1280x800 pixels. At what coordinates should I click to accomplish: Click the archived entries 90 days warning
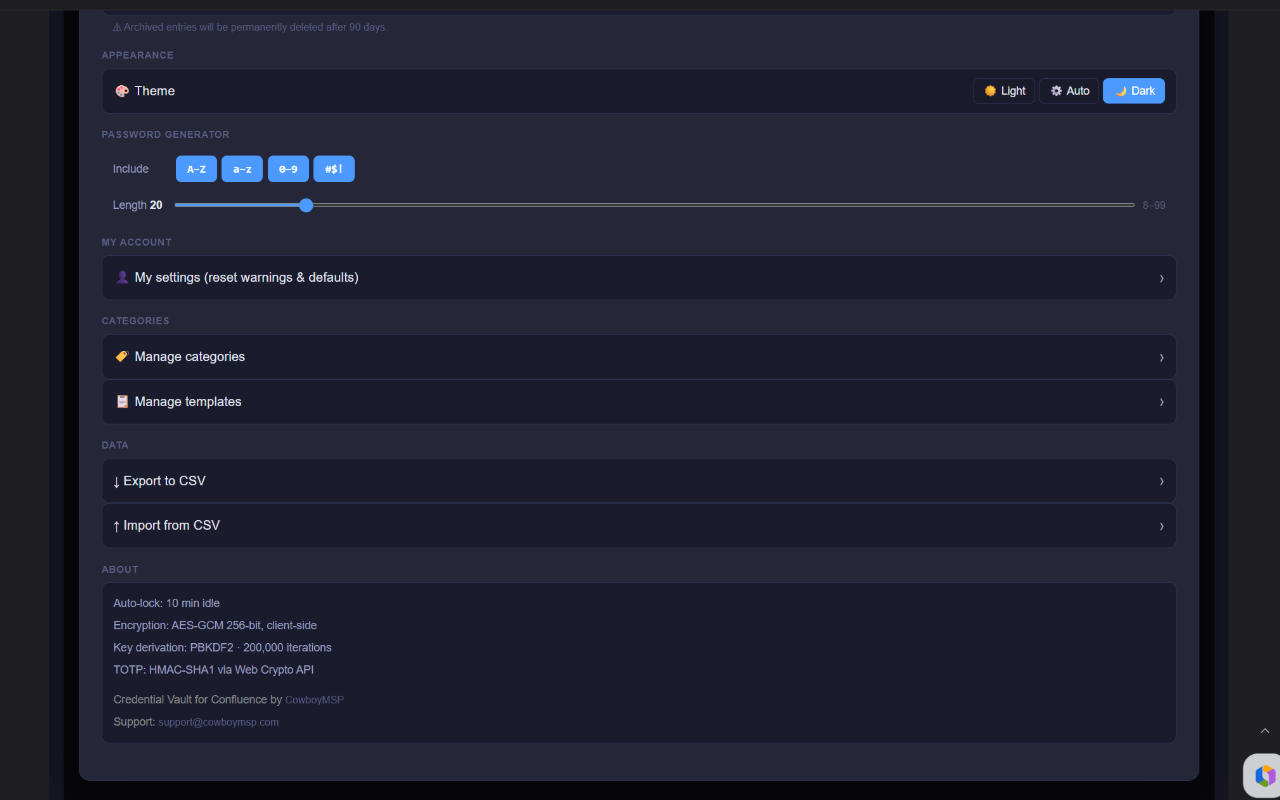[249, 27]
